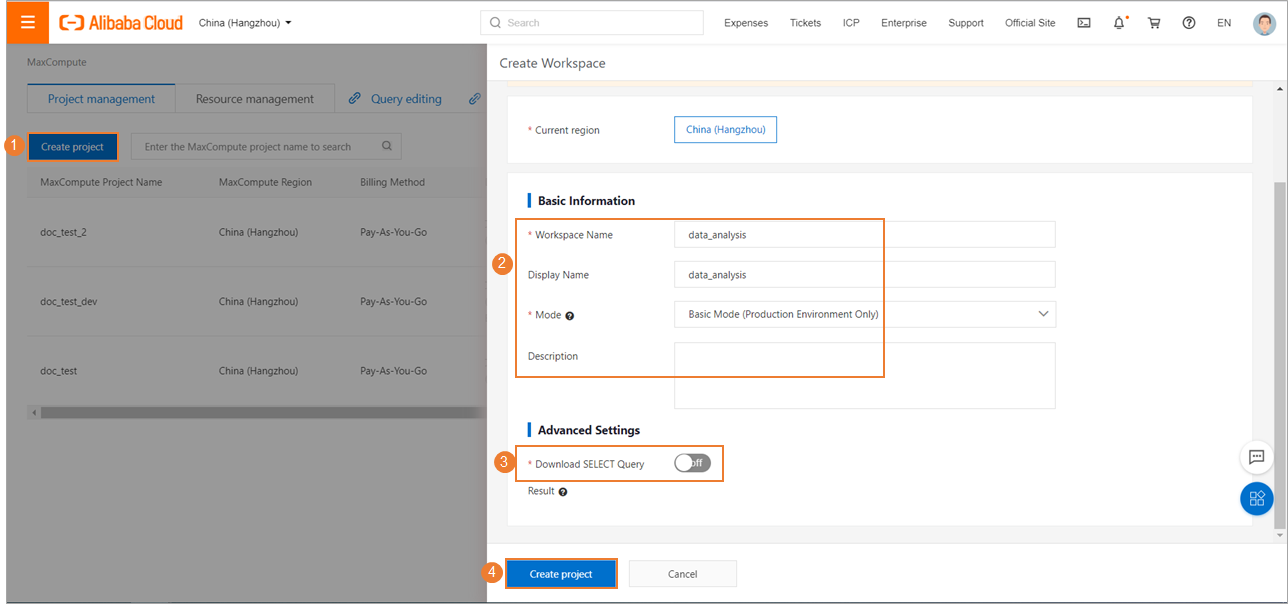Click the MaxCompute Project Name column header
This screenshot has height=604, width=1288.
101,182
